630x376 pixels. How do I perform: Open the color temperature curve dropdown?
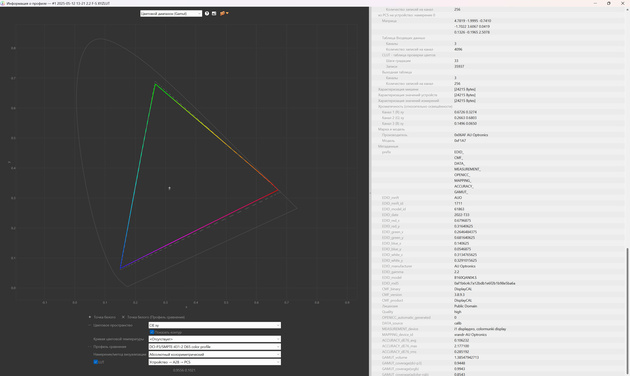point(215,339)
